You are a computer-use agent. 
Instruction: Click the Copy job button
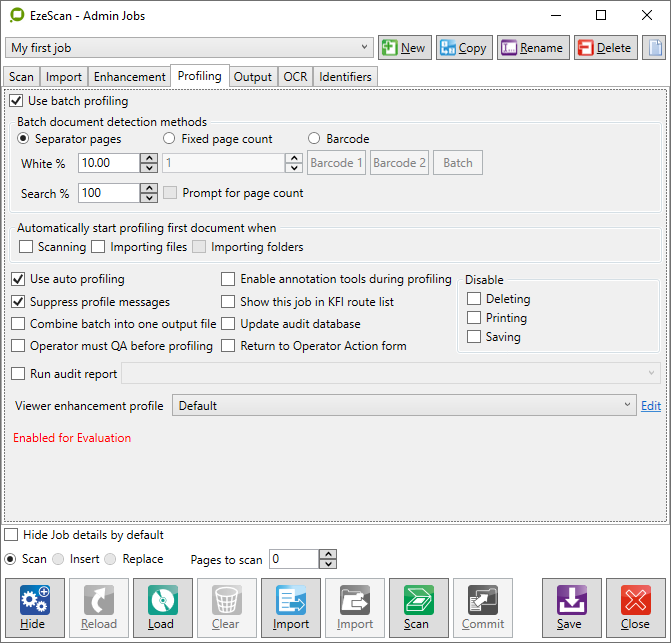pos(462,48)
